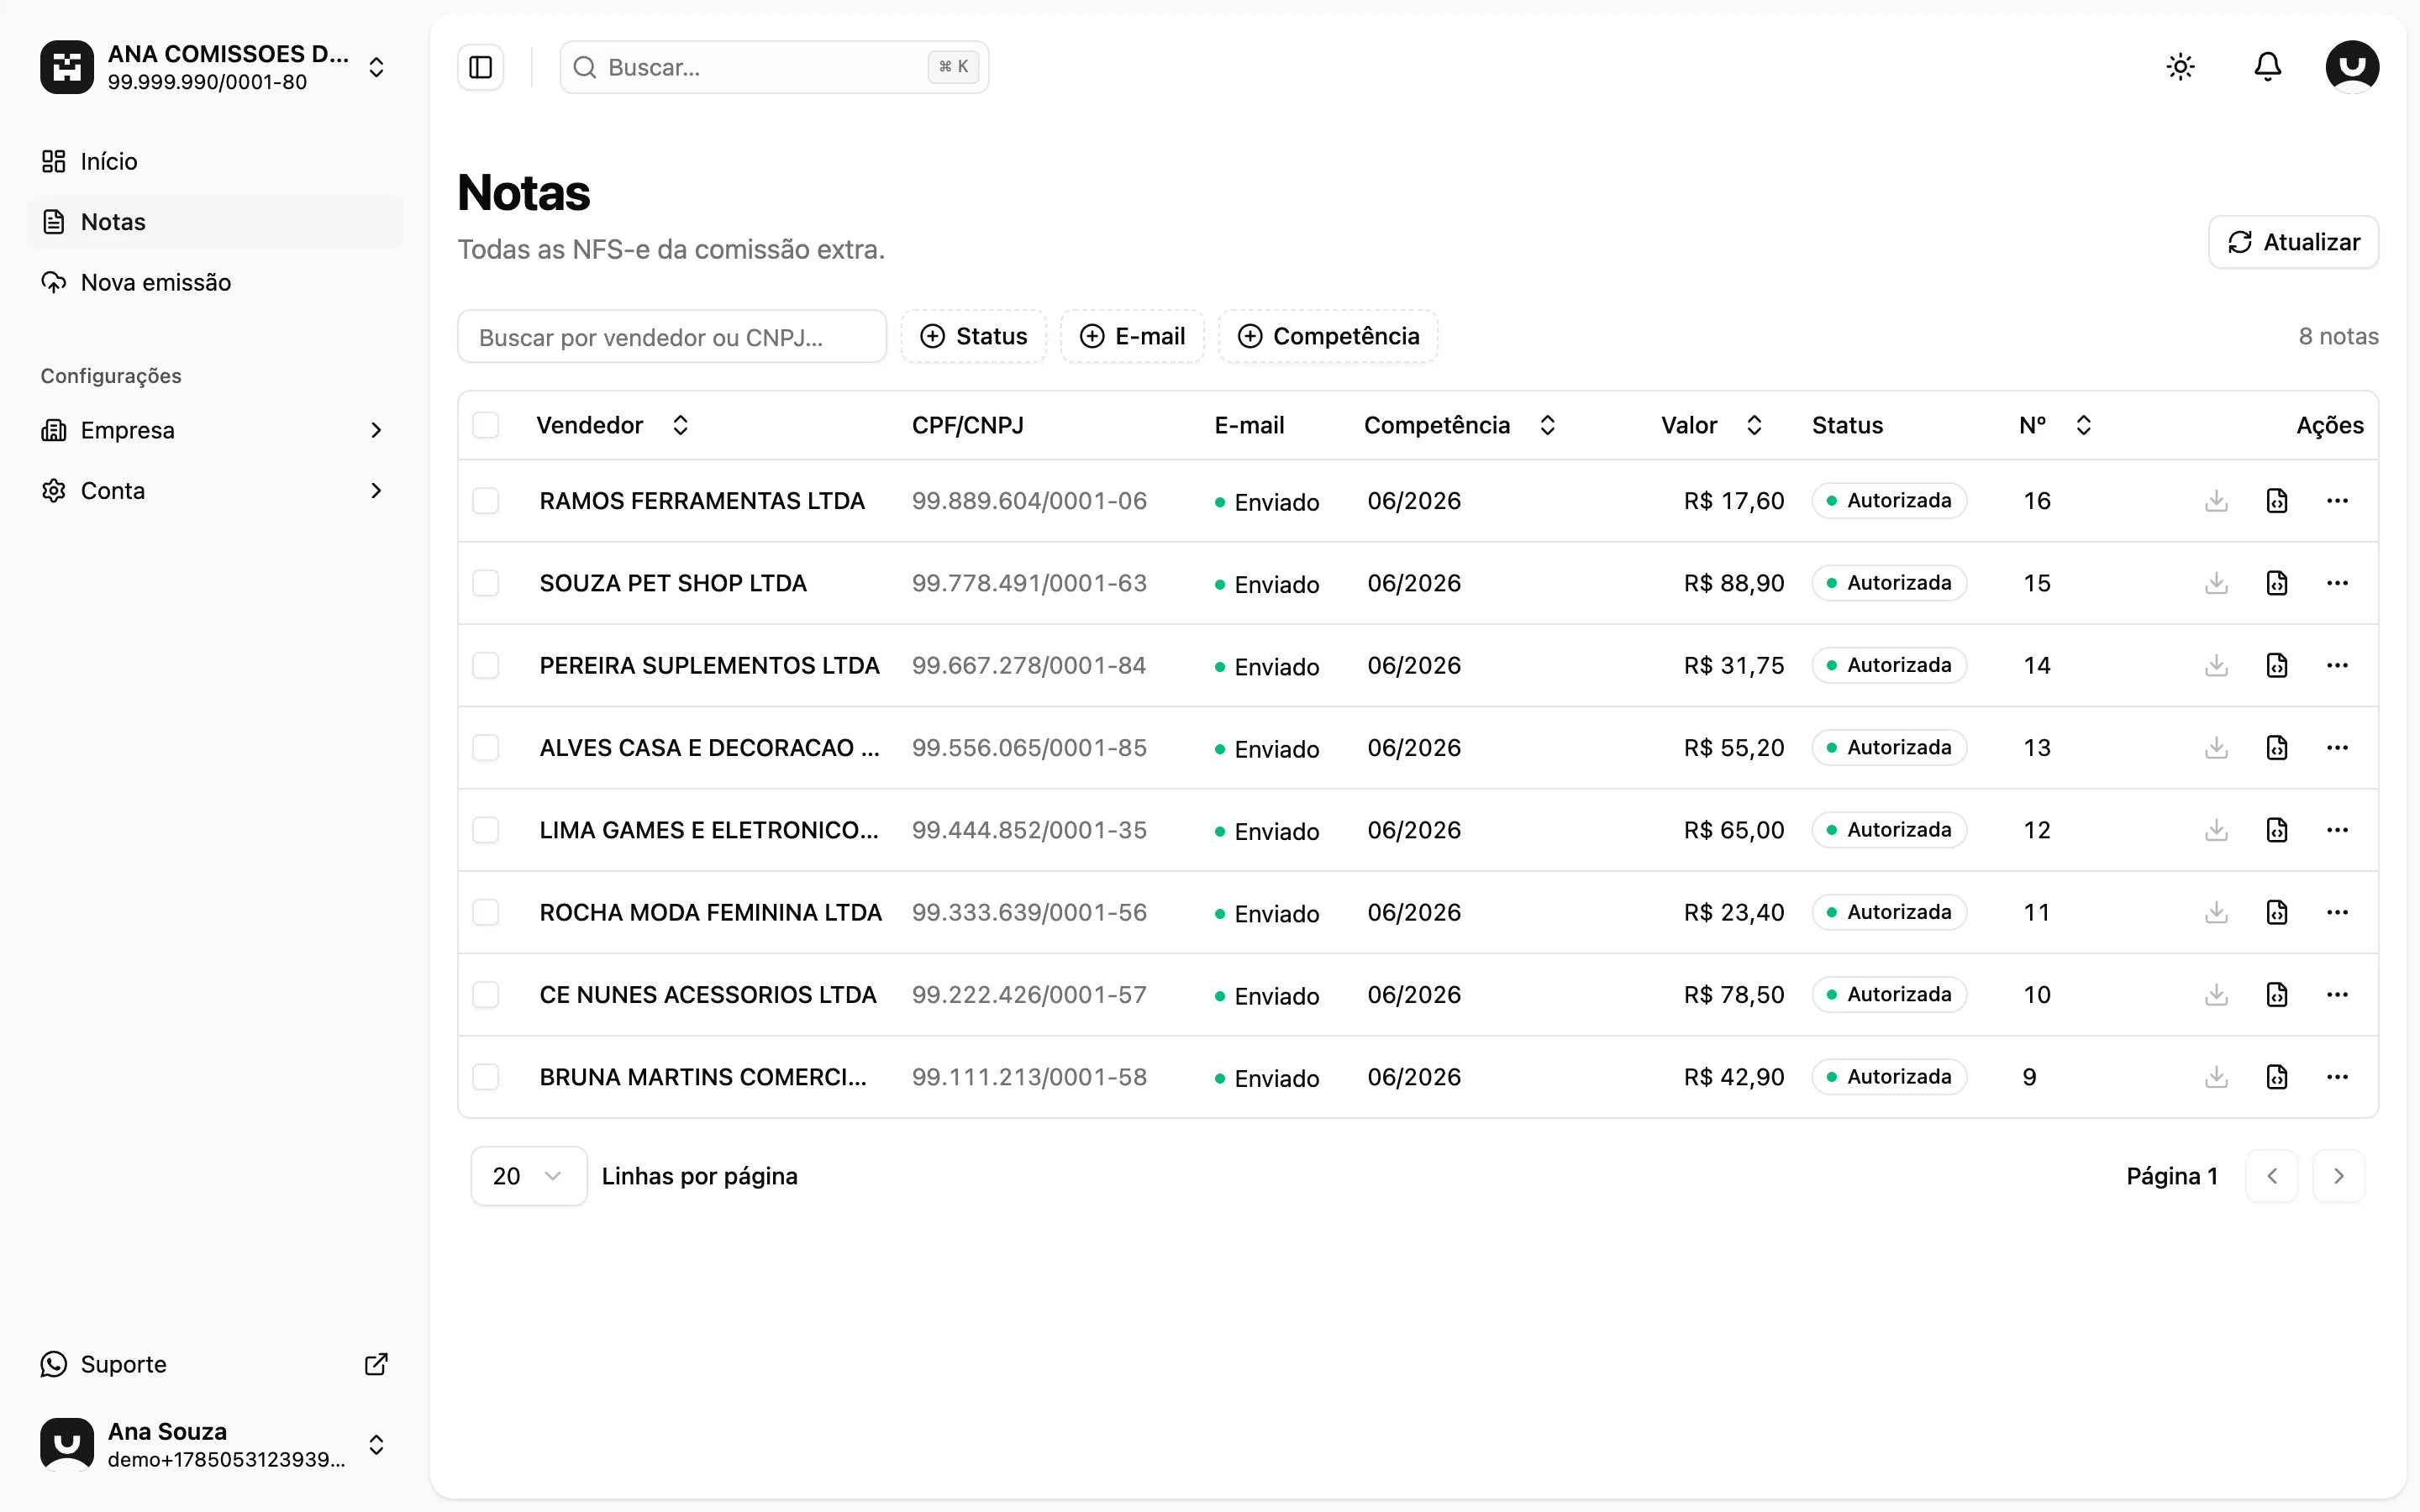Download PDF for RAMOS FERRAMENTAS LTDA
This screenshot has height=1512, width=2420.
point(2216,501)
